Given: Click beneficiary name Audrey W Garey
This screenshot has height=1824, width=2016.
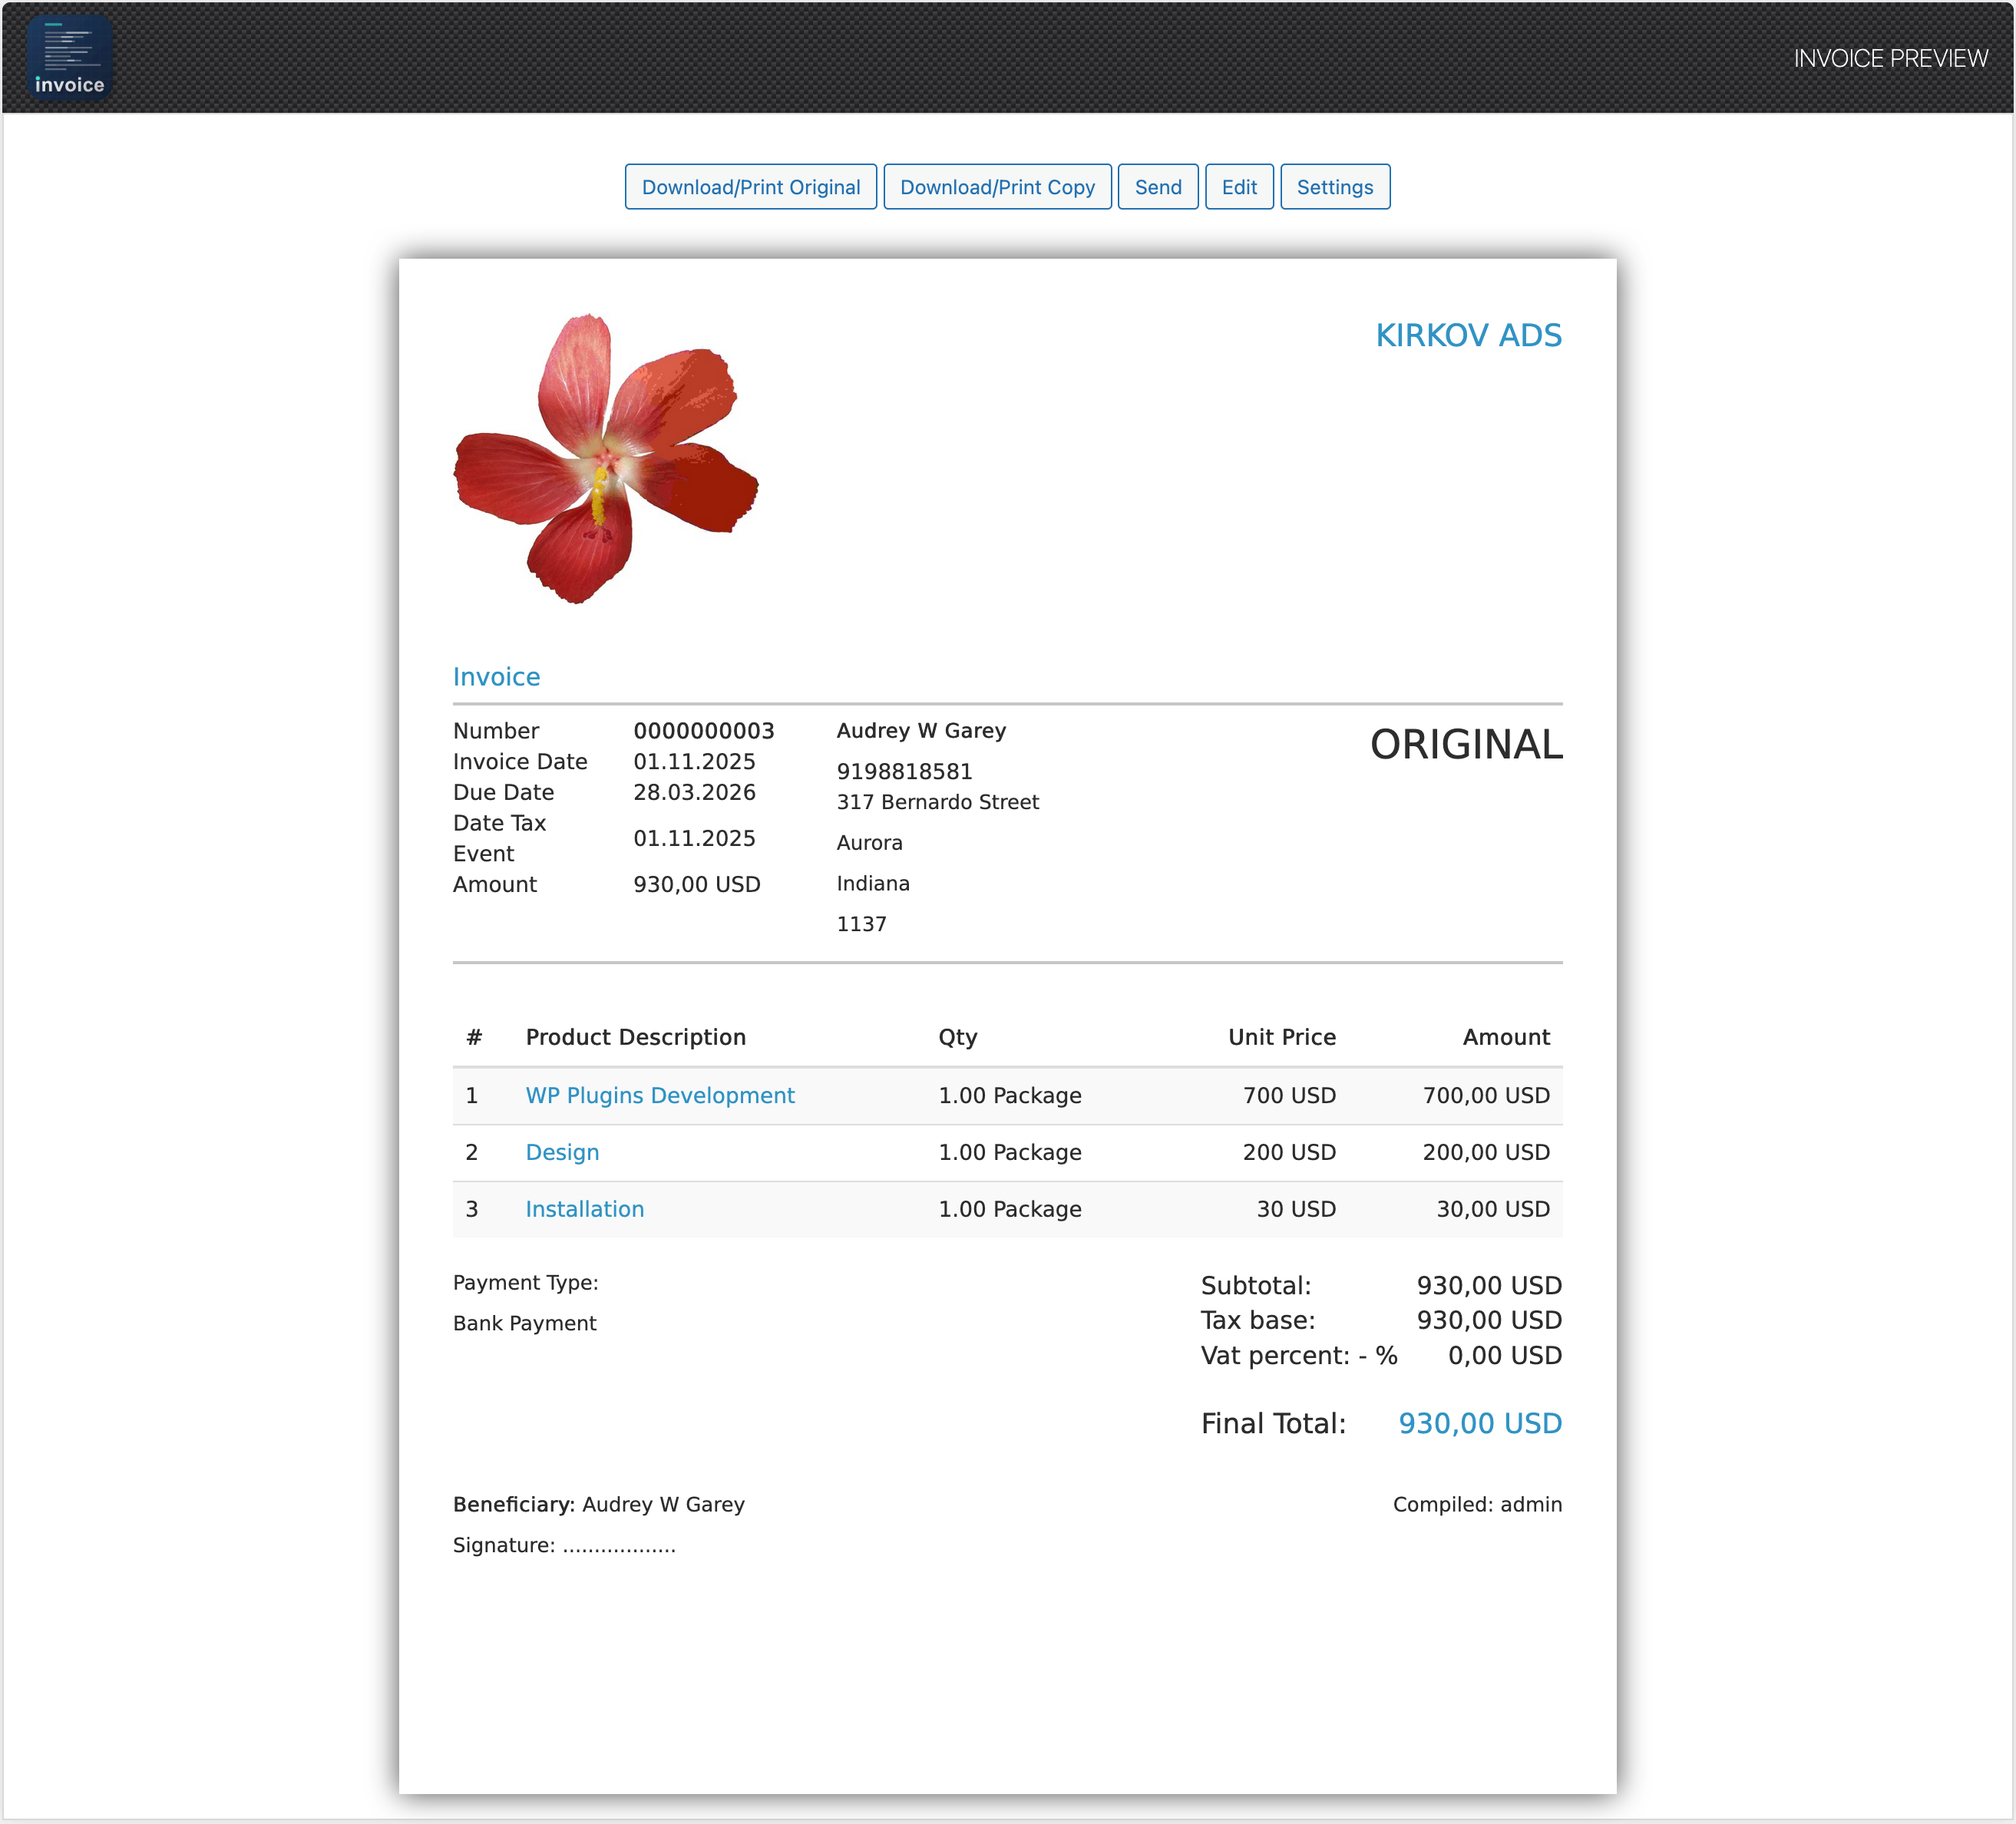Looking at the screenshot, I should [663, 1504].
